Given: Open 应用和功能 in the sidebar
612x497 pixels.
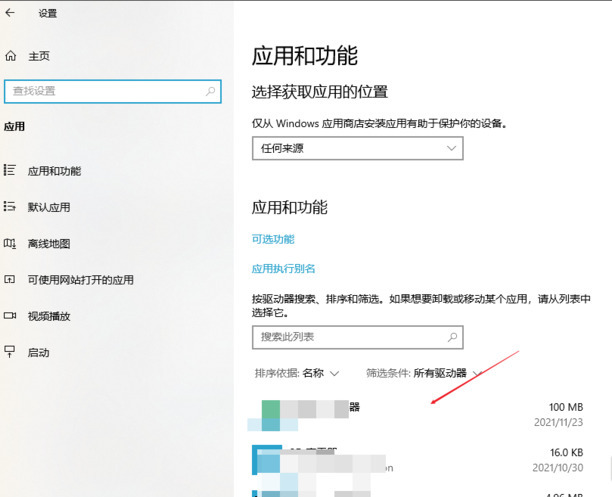Looking at the screenshot, I should [x=54, y=171].
